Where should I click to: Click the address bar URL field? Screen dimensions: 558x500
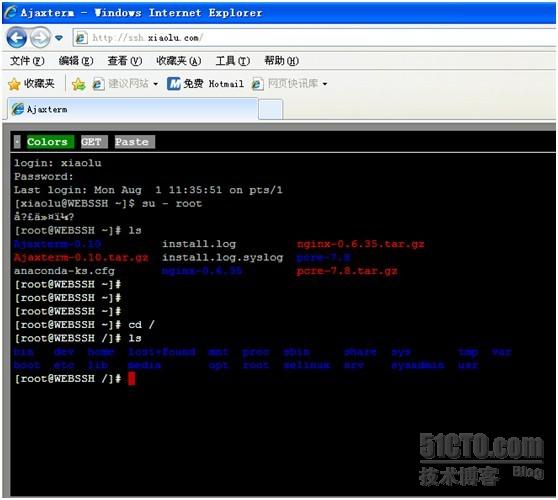coord(313,37)
